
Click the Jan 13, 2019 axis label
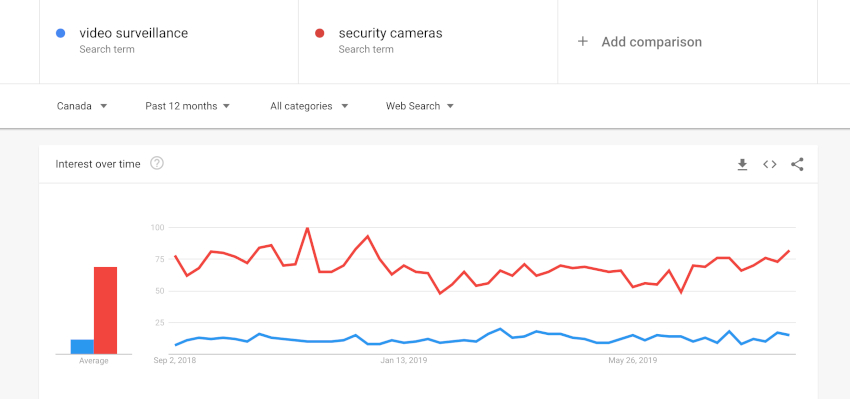tap(404, 360)
